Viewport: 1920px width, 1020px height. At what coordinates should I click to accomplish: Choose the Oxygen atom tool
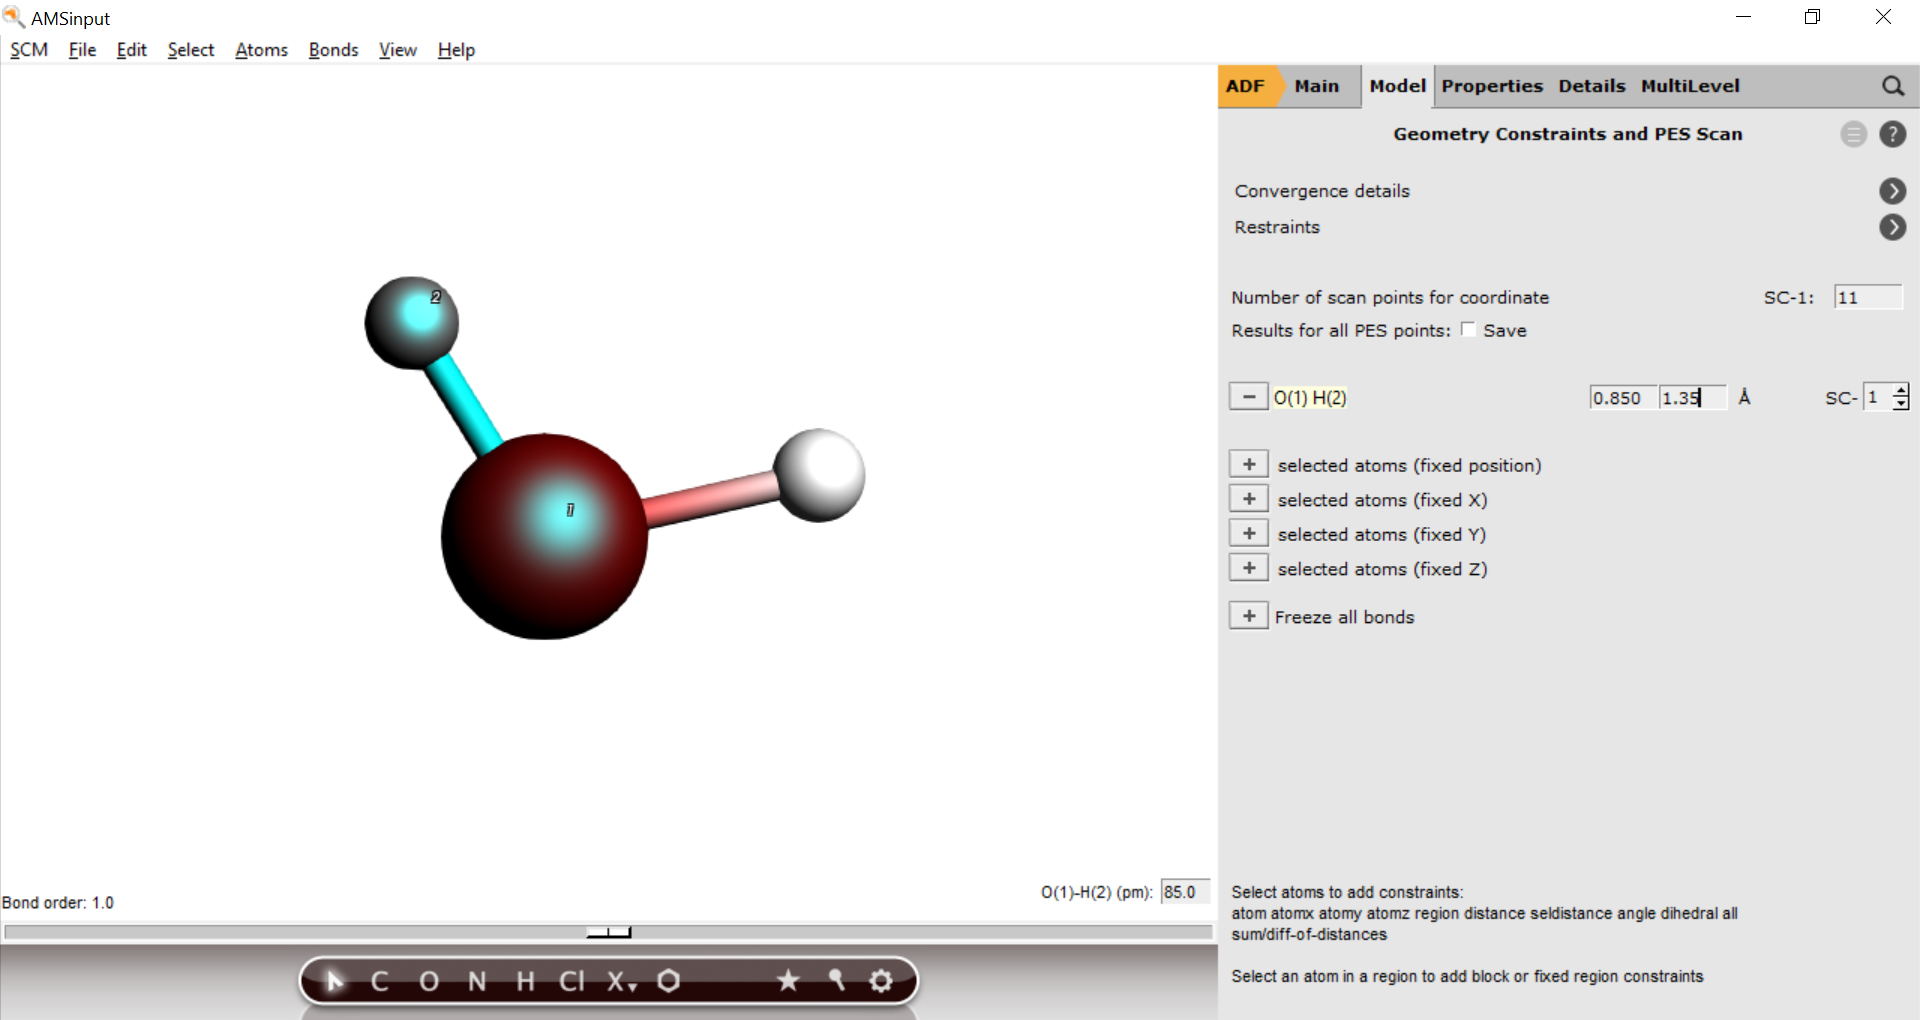(x=429, y=981)
